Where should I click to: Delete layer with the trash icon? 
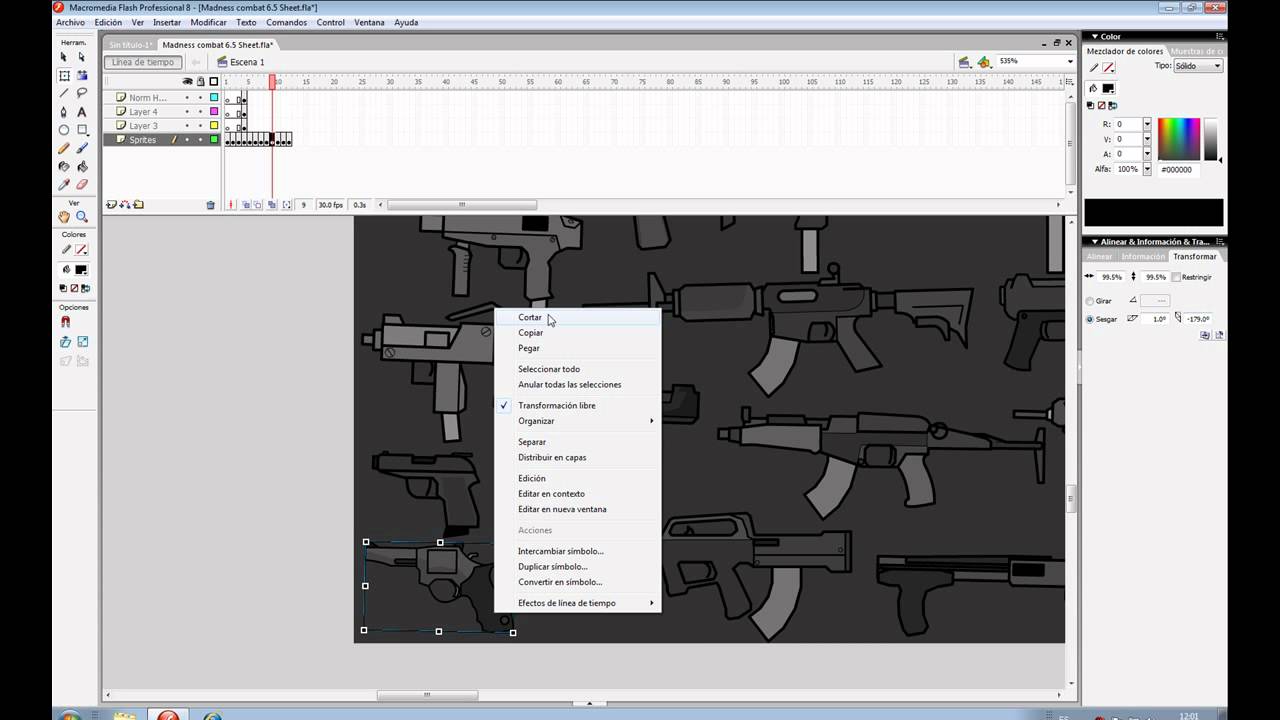[x=210, y=205]
